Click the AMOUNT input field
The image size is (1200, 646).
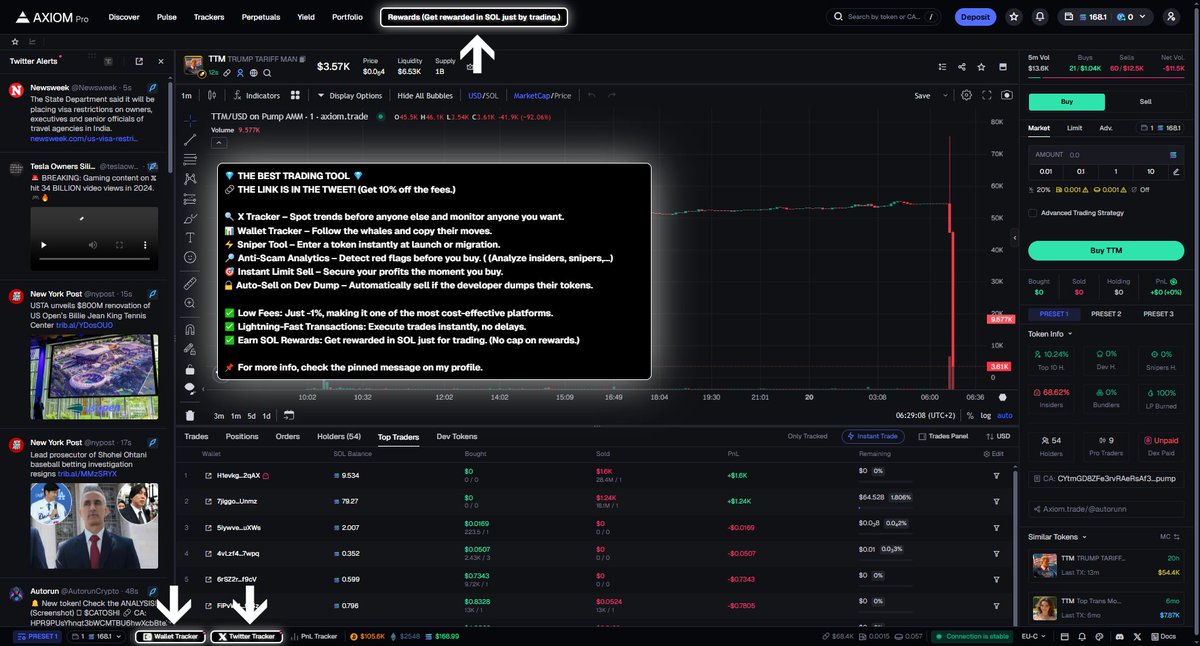click(x=1105, y=155)
